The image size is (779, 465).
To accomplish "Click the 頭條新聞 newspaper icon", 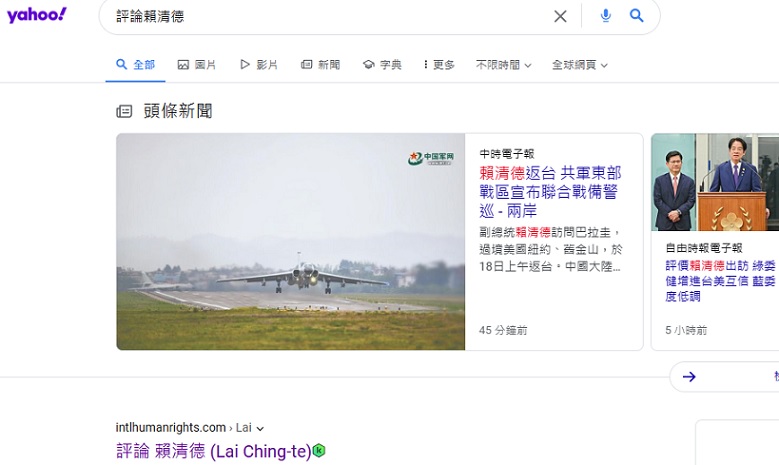I will click(124, 111).
